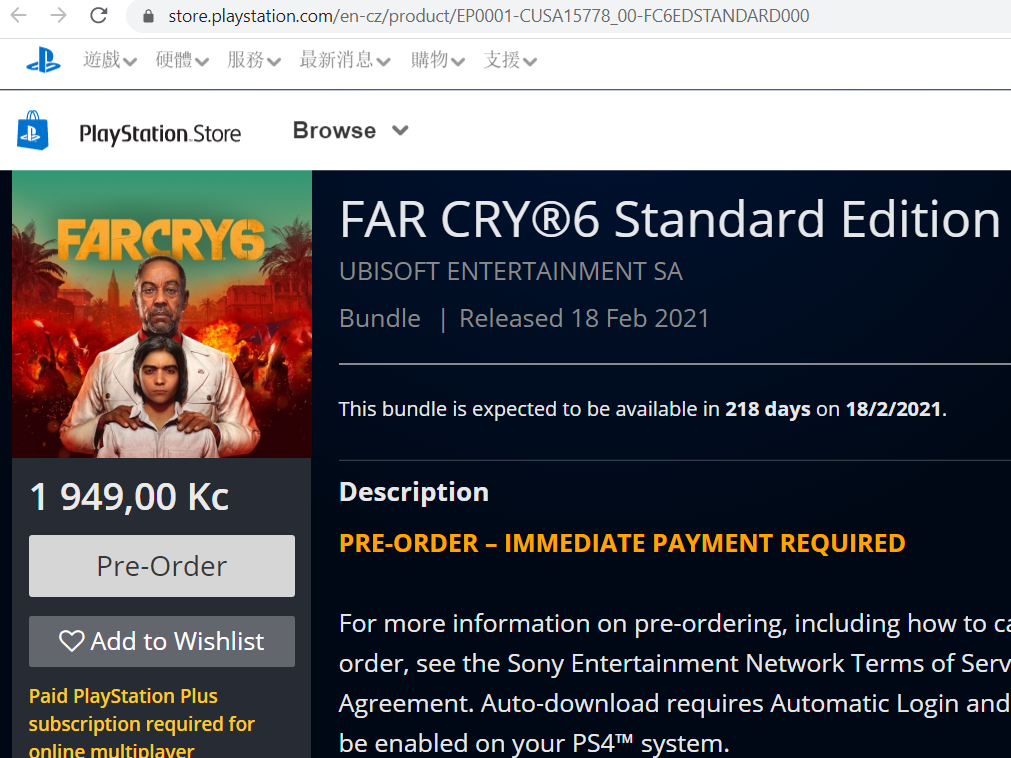Screen dimensions: 1011x758
Task: Click the FAR CRY®6 Standard Edition title
Action: click(x=670, y=220)
